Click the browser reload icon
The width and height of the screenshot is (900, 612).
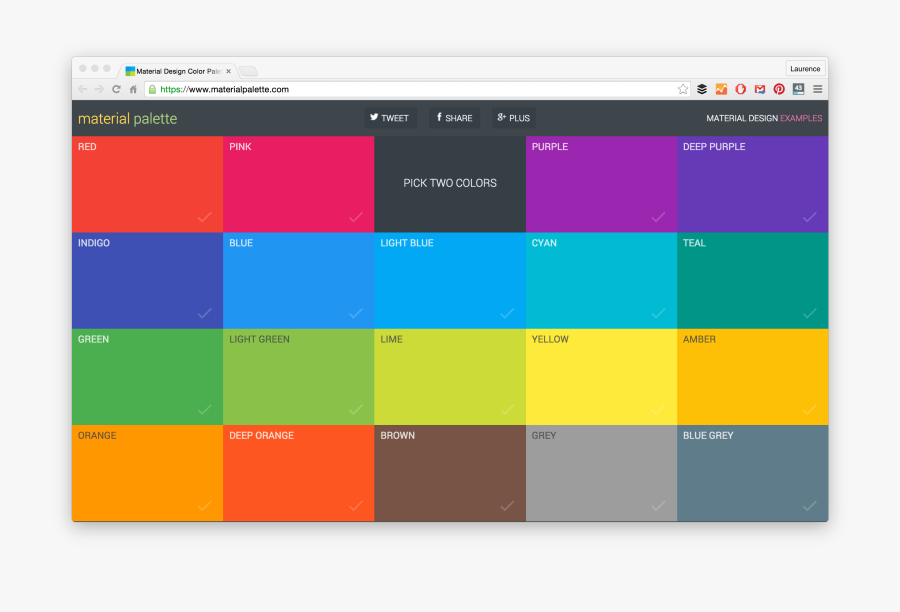point(116,89)
